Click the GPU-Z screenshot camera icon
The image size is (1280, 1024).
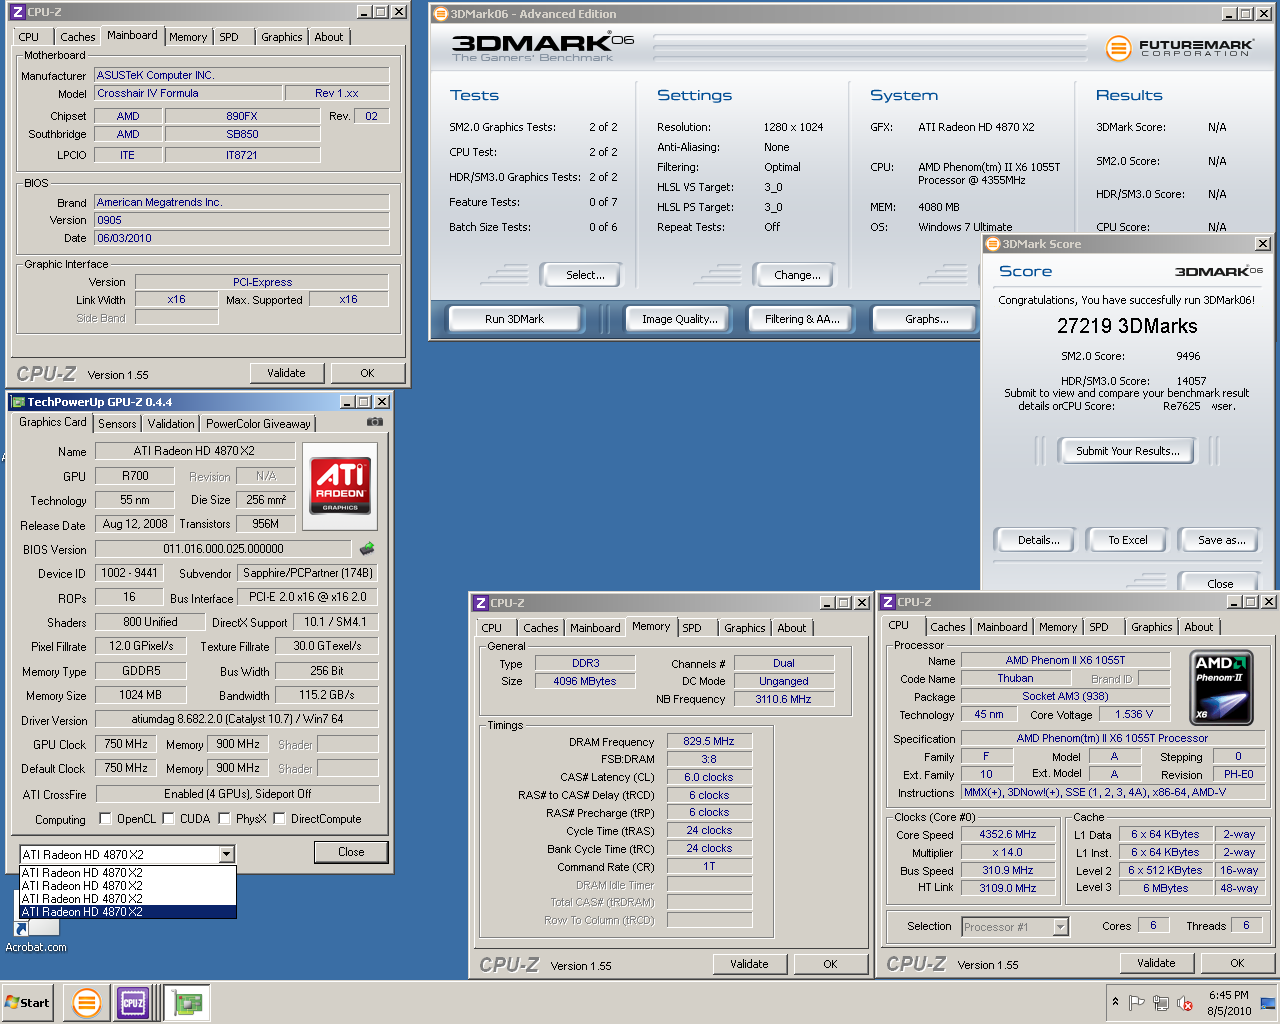pos(375,422)
